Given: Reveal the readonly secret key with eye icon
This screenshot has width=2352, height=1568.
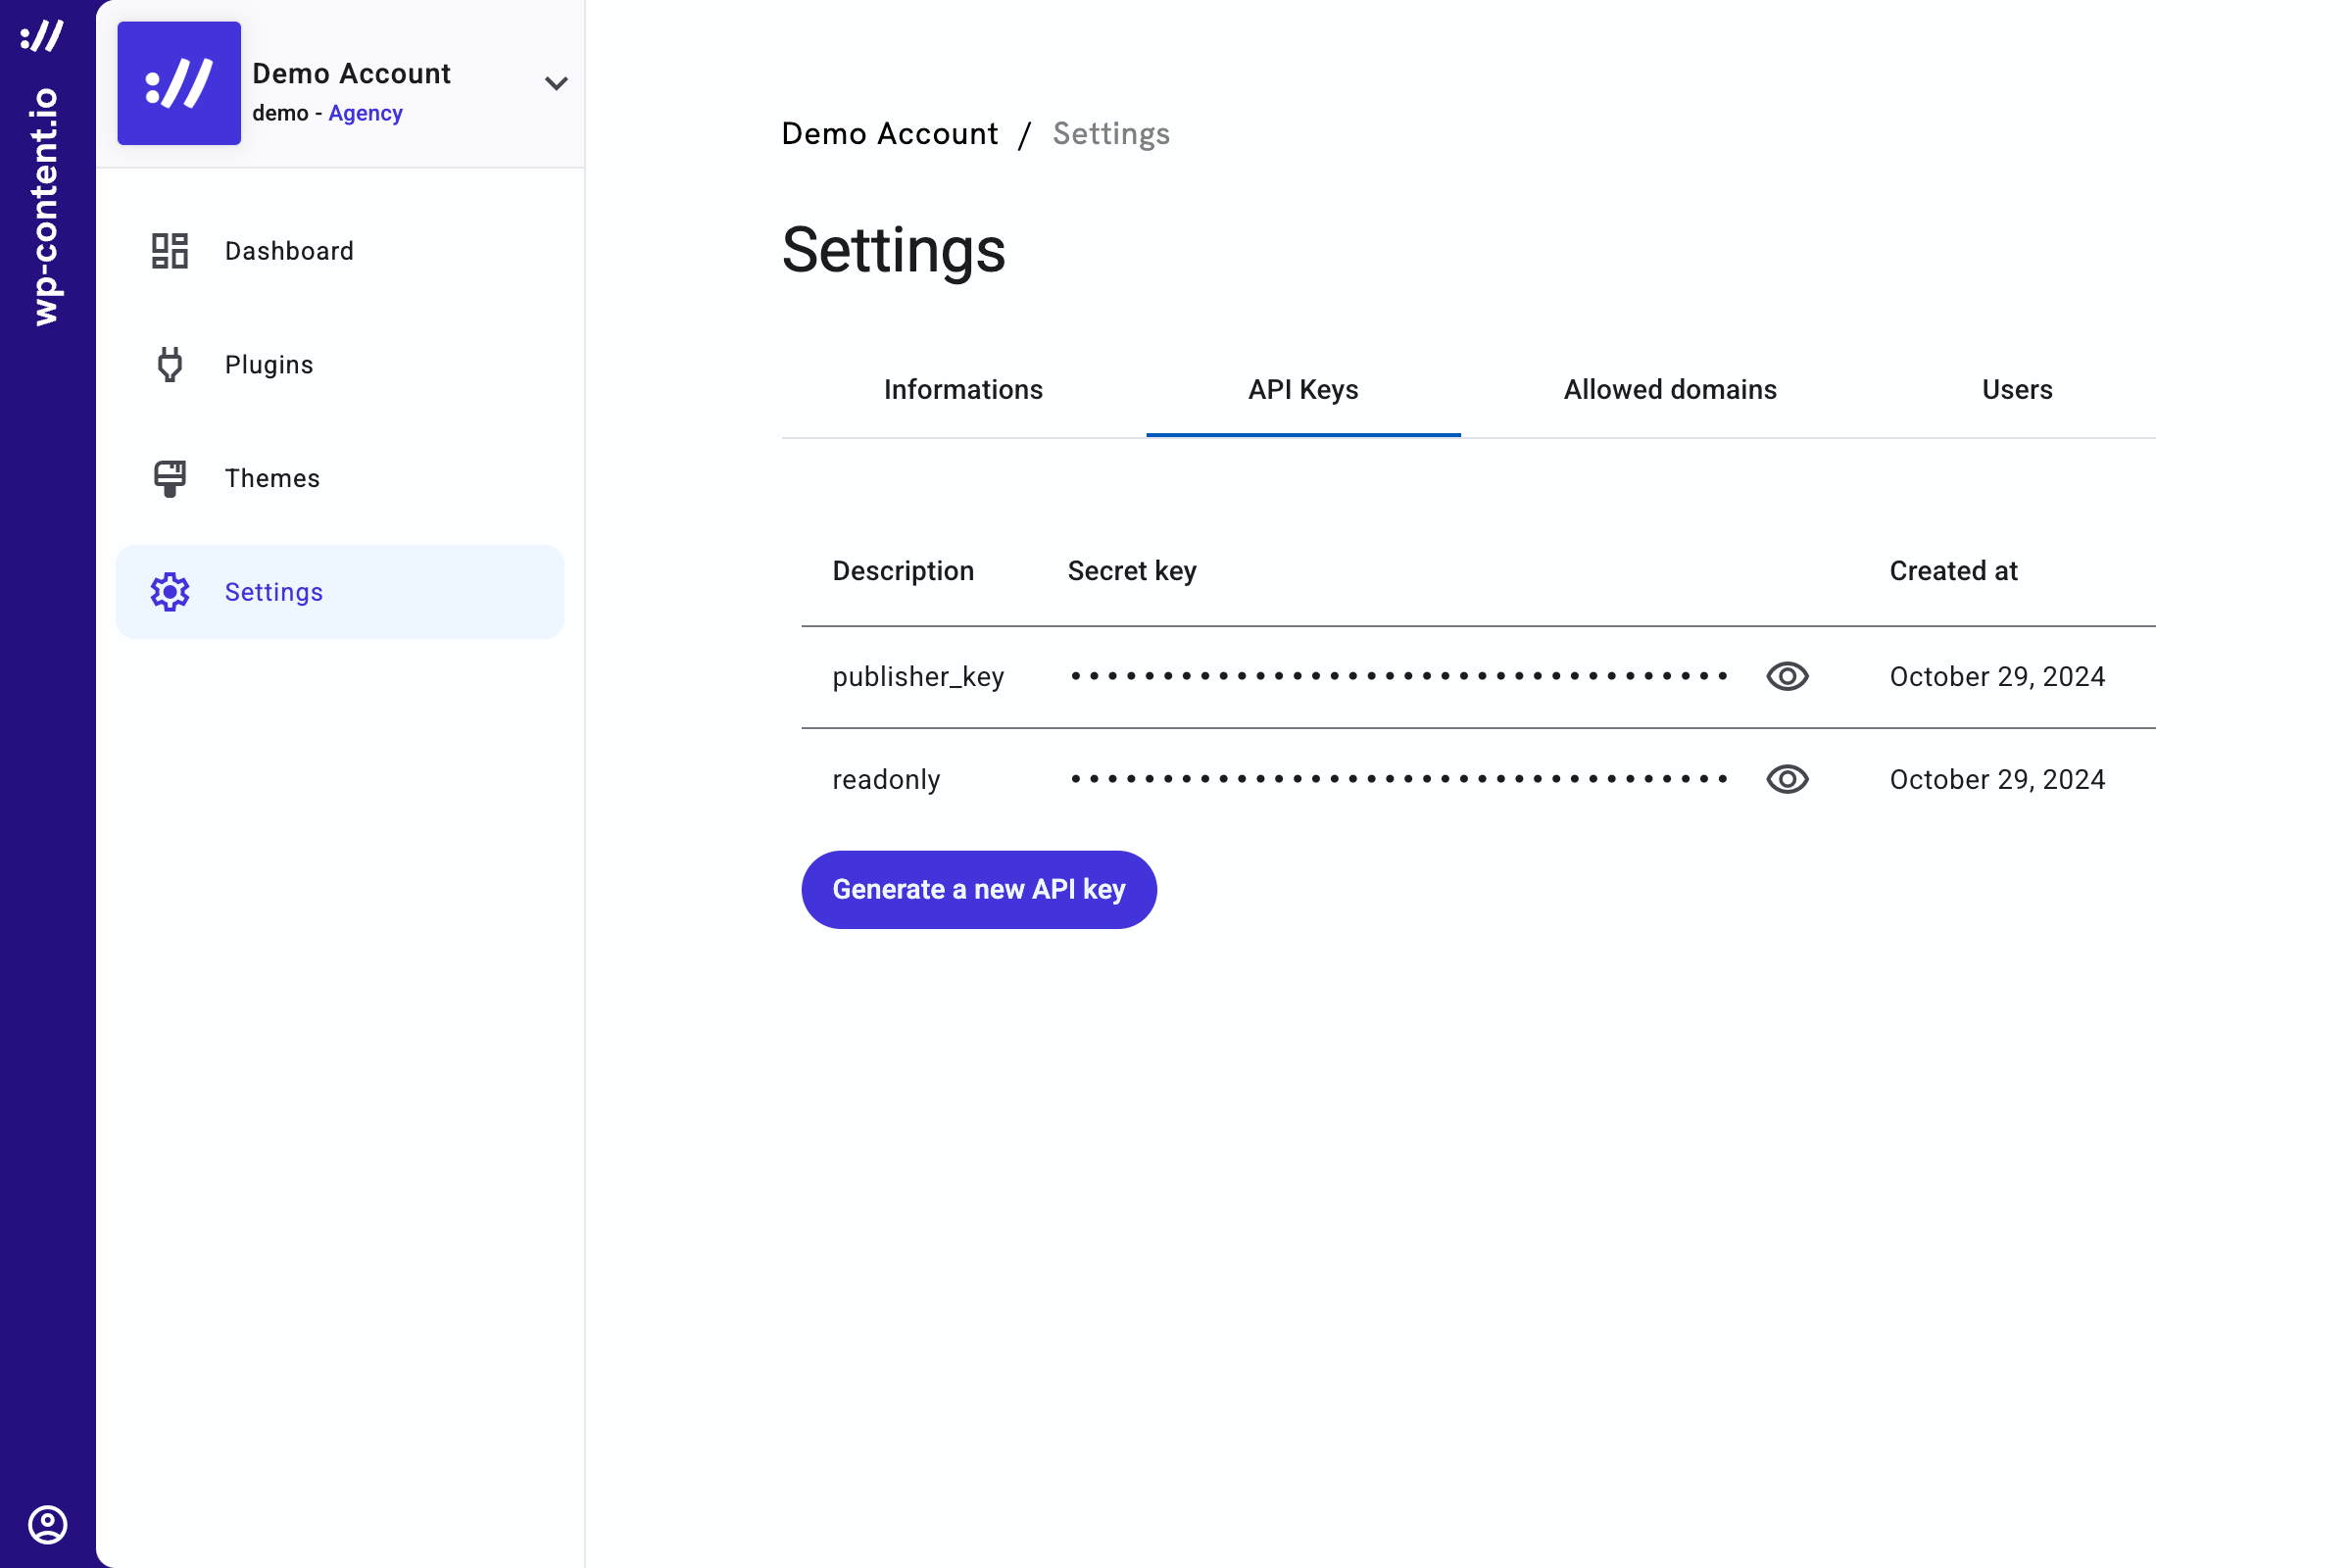Looking at the screenshot, I should click(1786, 779).
